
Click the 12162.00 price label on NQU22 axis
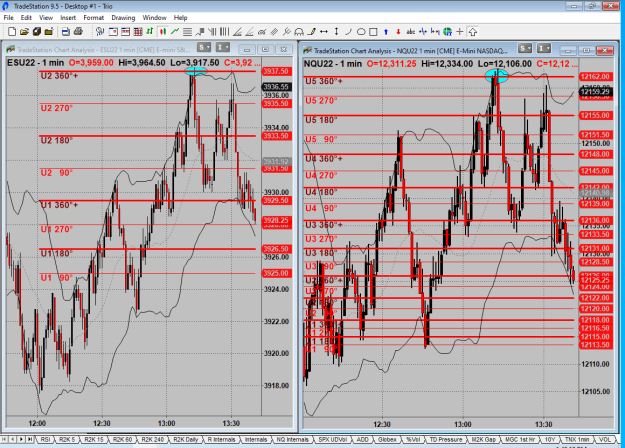594,77
